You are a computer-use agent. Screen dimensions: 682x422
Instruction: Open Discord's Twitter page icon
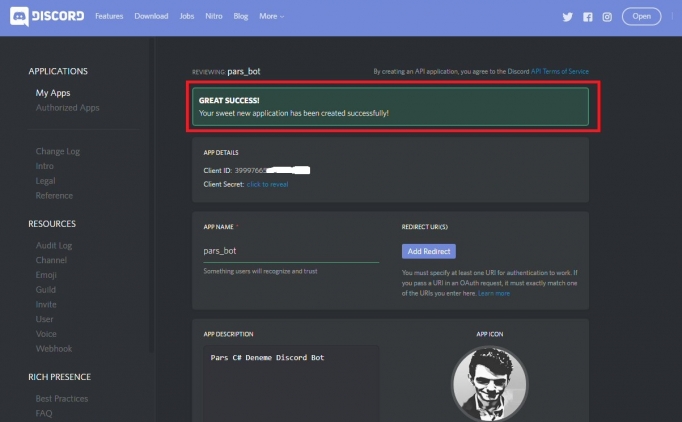(x=568, y=17)
